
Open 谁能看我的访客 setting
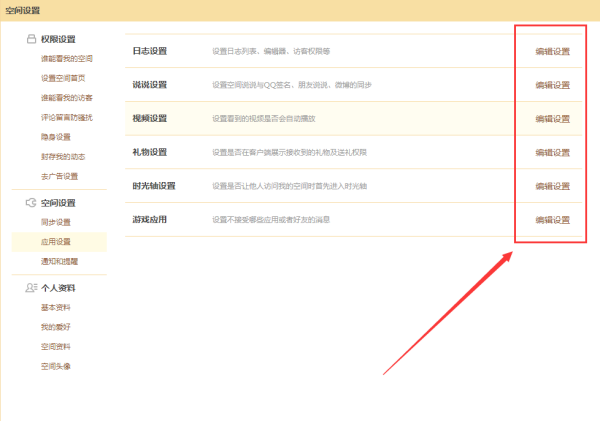(x=67, y=98)
